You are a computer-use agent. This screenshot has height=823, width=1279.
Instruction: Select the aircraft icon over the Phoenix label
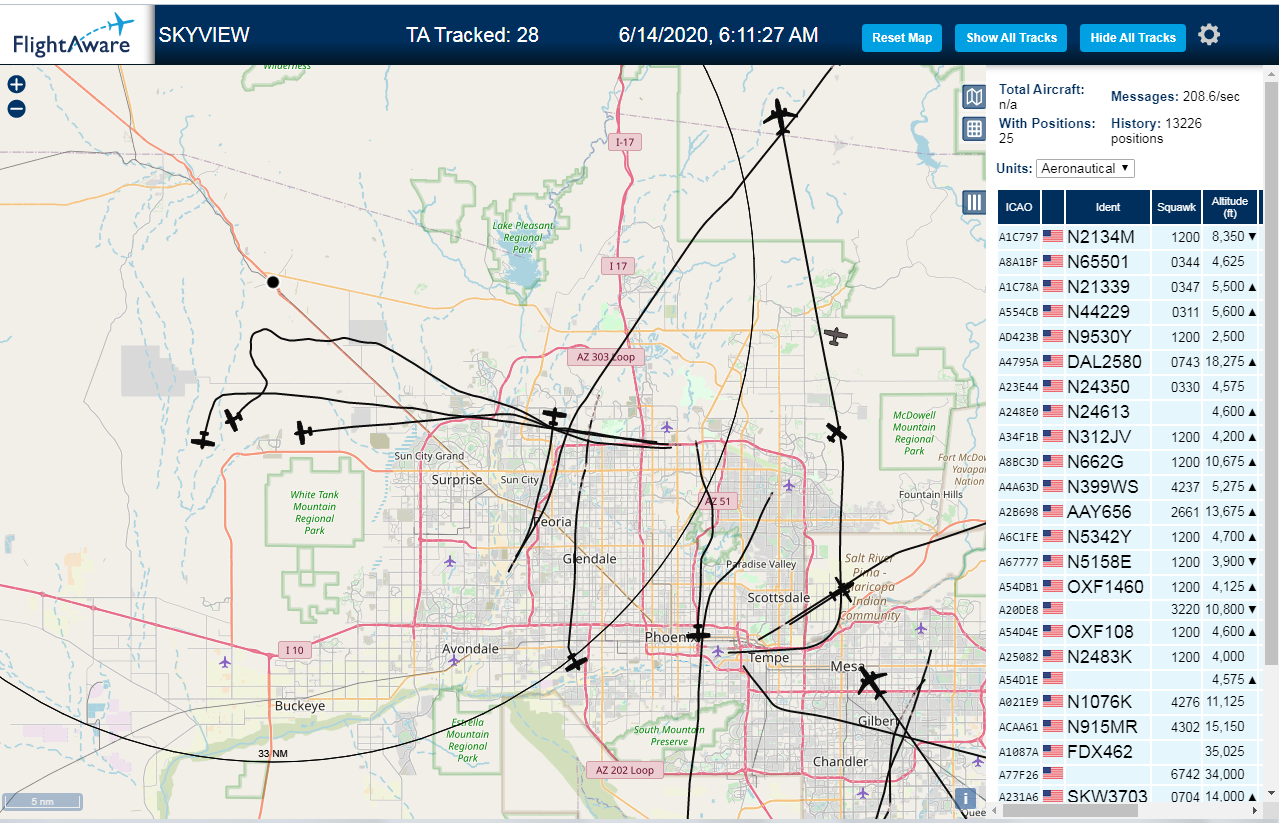tap(698, 634)
